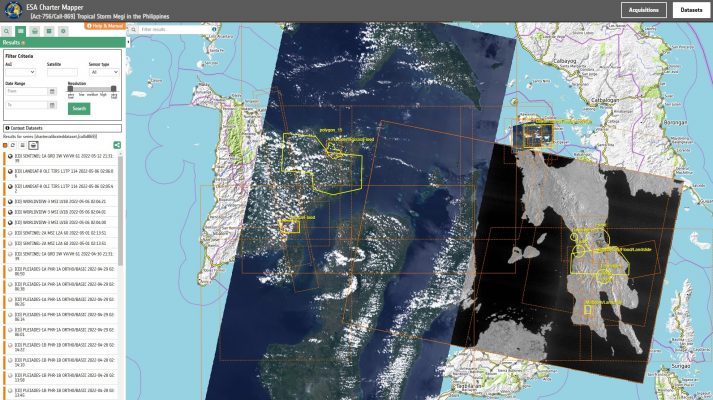Open calendar picker for From date
713x400 pixels.
coord(52,91)
